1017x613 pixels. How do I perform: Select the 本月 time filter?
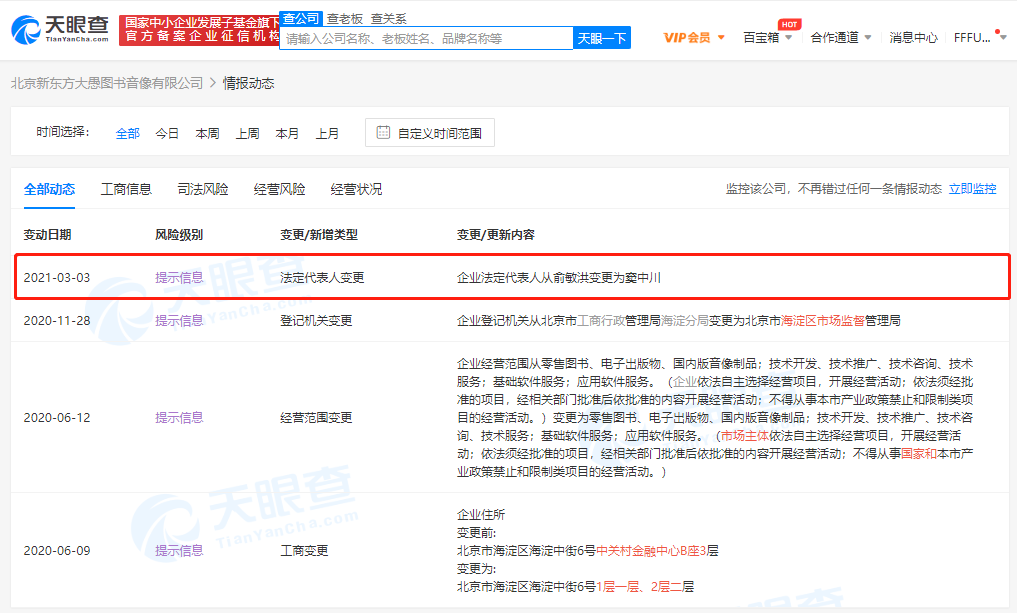287,133
